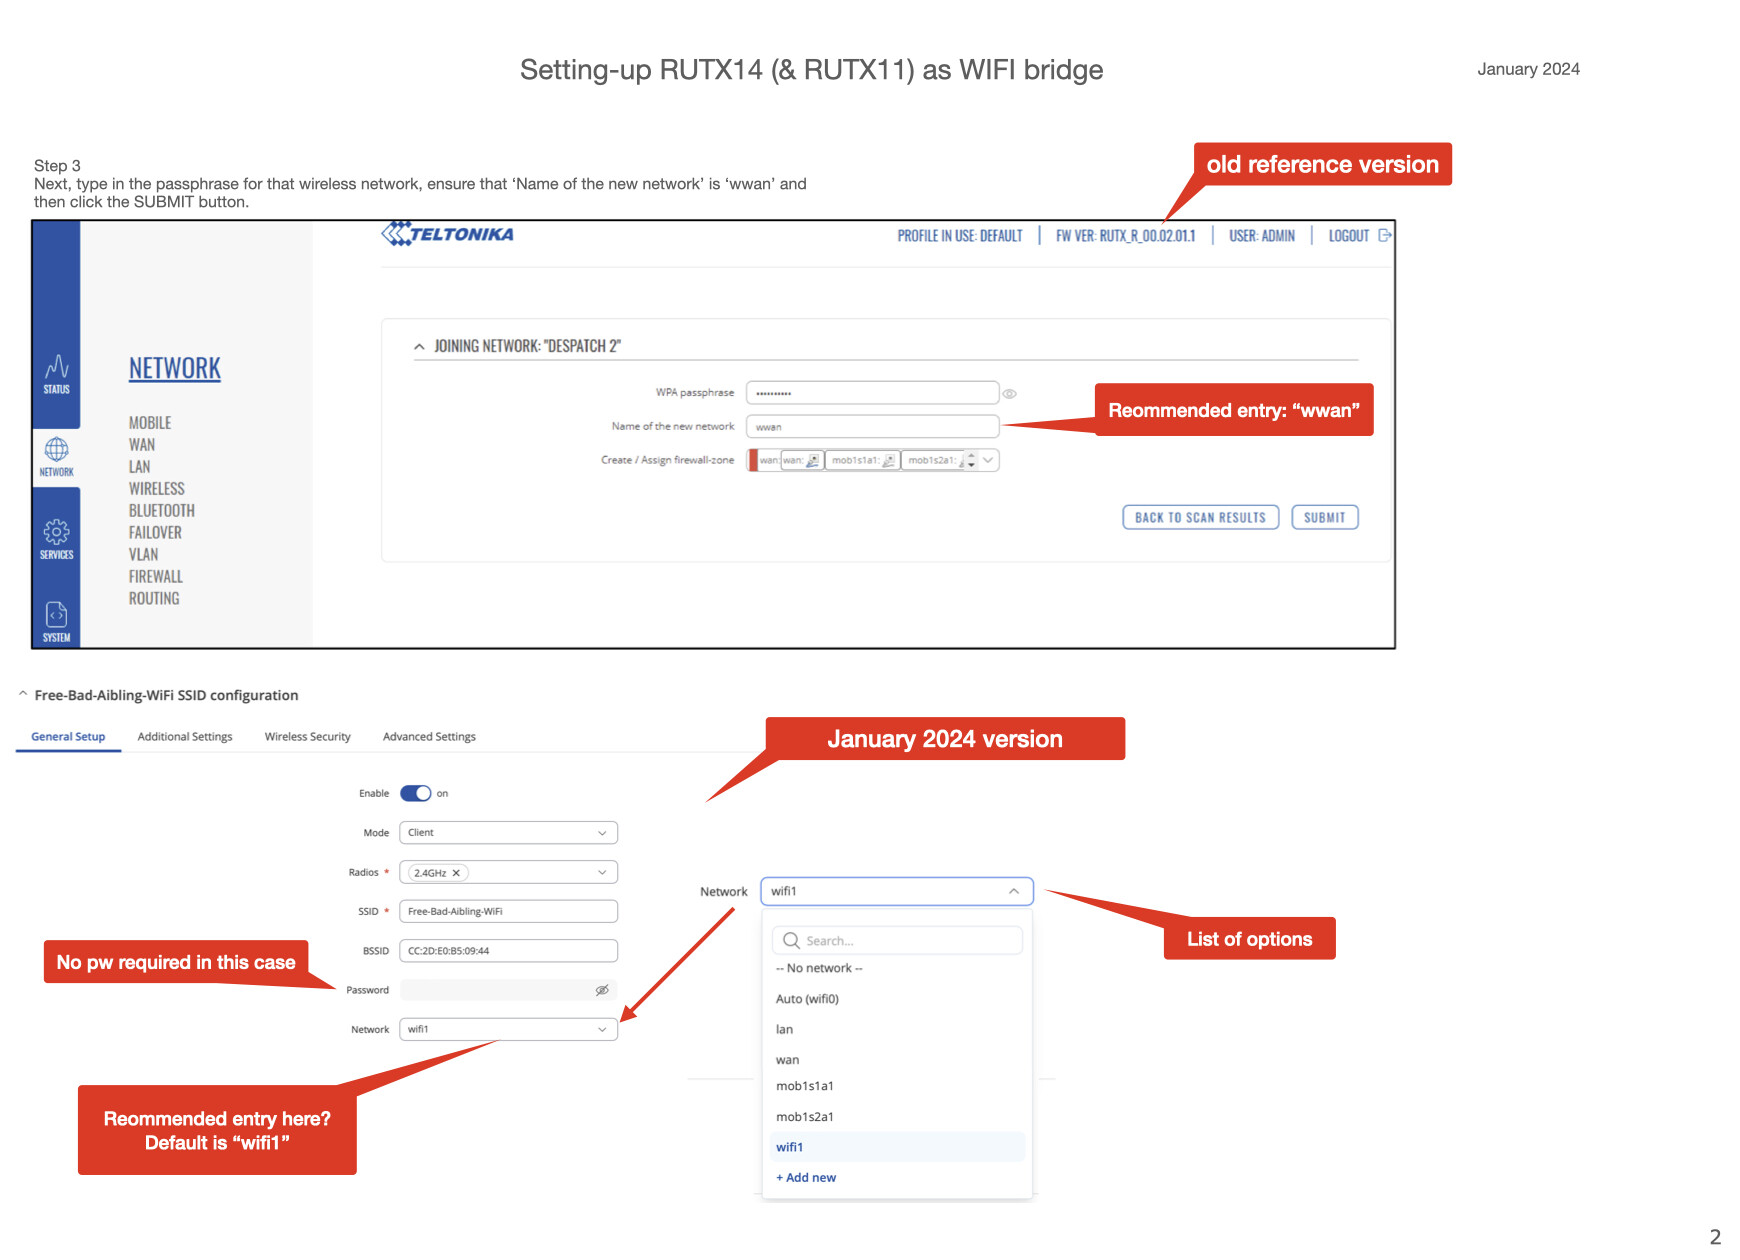Click the Teltonika logo
Screen dimensions: 1740x1260
click(x=448, y=234)
